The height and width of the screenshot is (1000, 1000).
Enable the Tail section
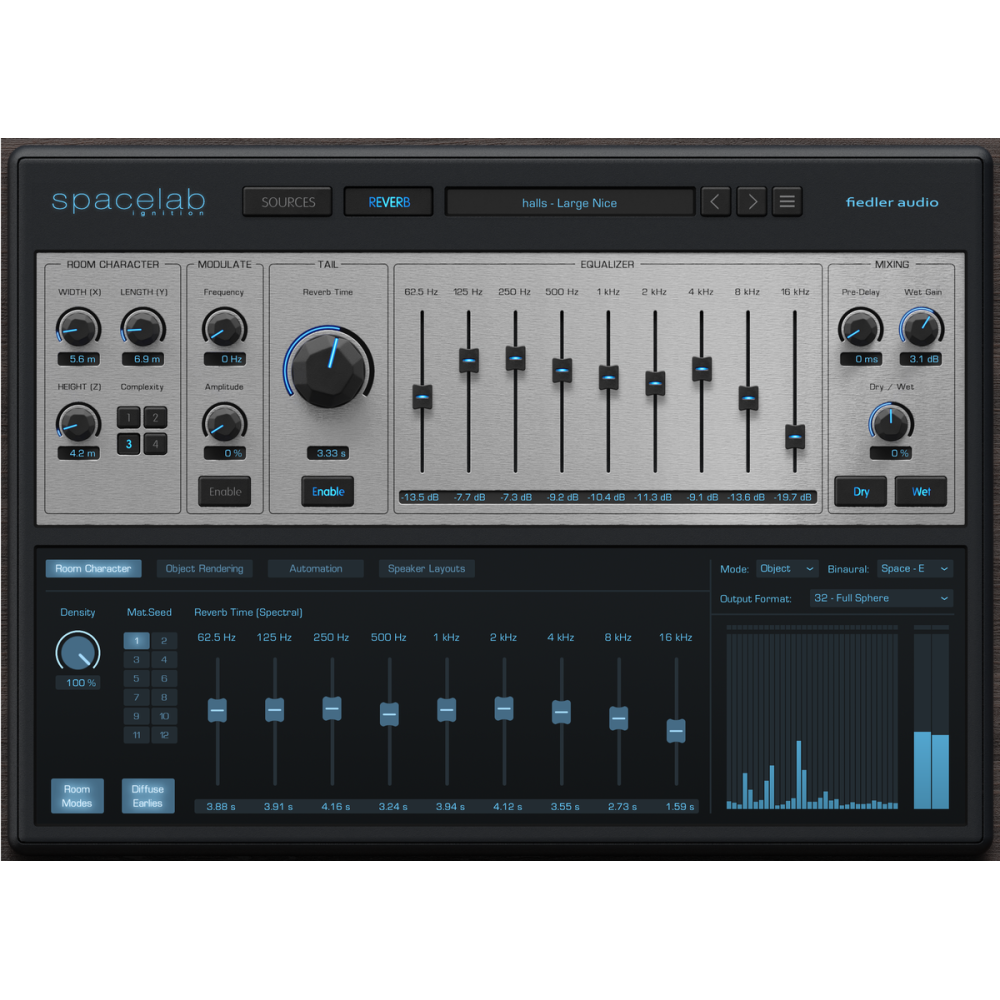click(x=328, y=491)
